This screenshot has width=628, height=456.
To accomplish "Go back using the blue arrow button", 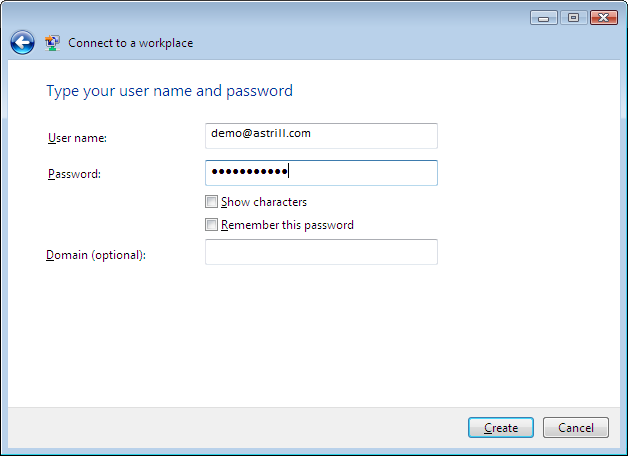I will (22, 42).
